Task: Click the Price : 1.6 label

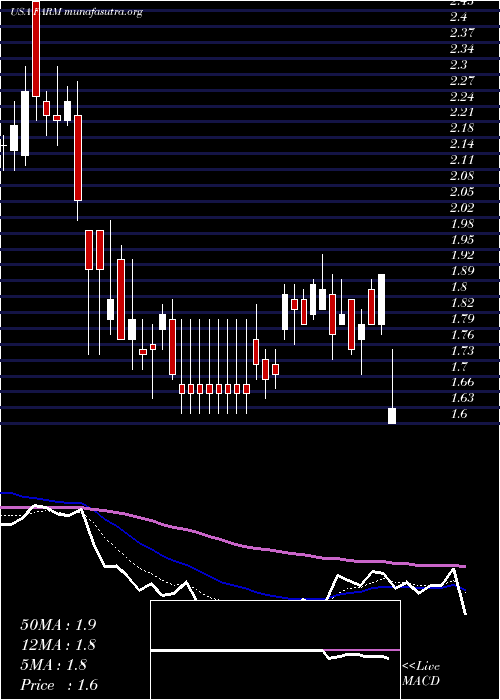Action: tap(59, 685)
